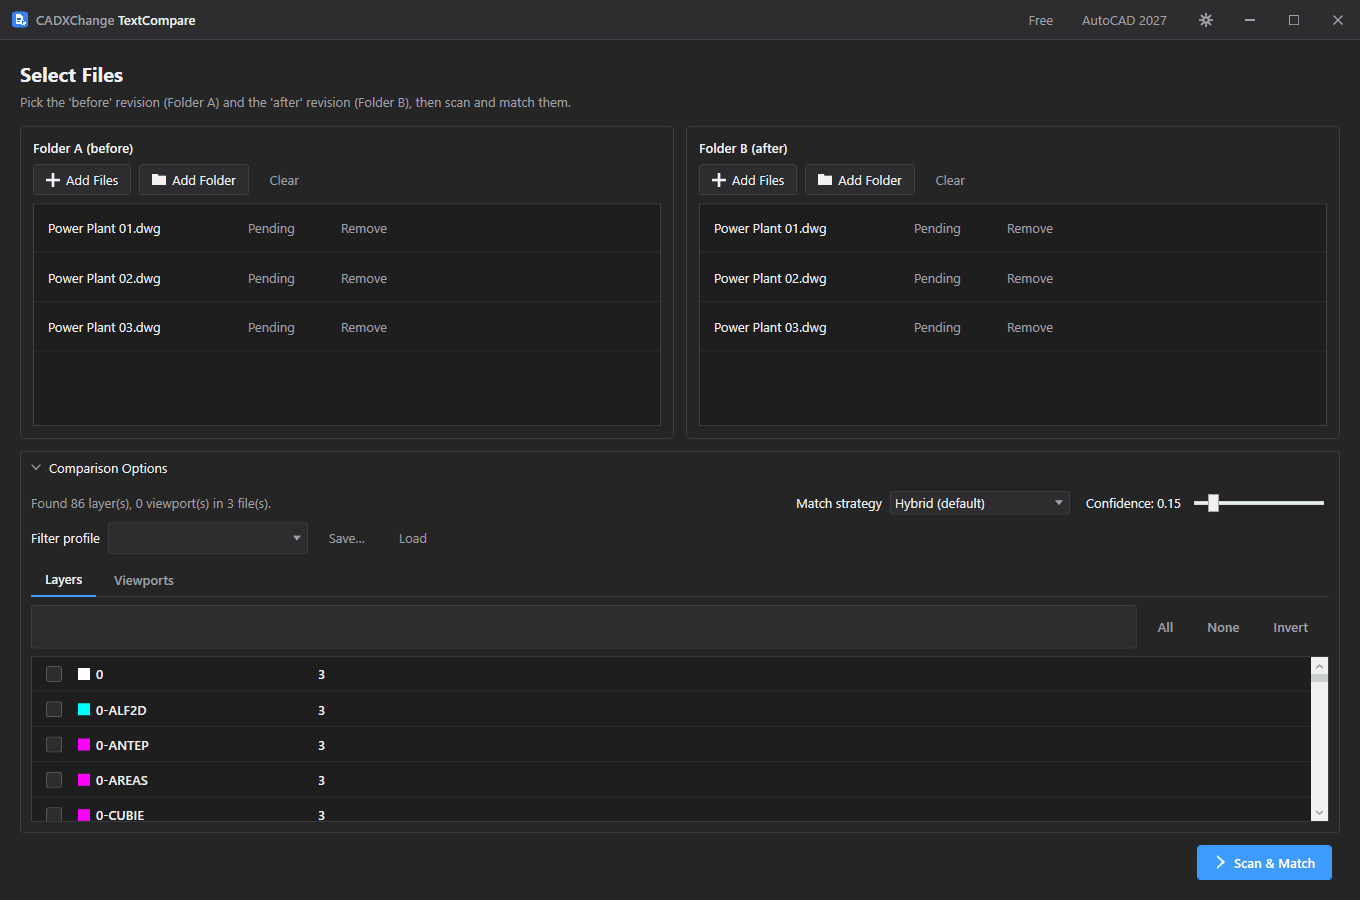This screenshot has width=1360, height=900.
Task: Clear the Folder B file list
Action: (950, 180)
